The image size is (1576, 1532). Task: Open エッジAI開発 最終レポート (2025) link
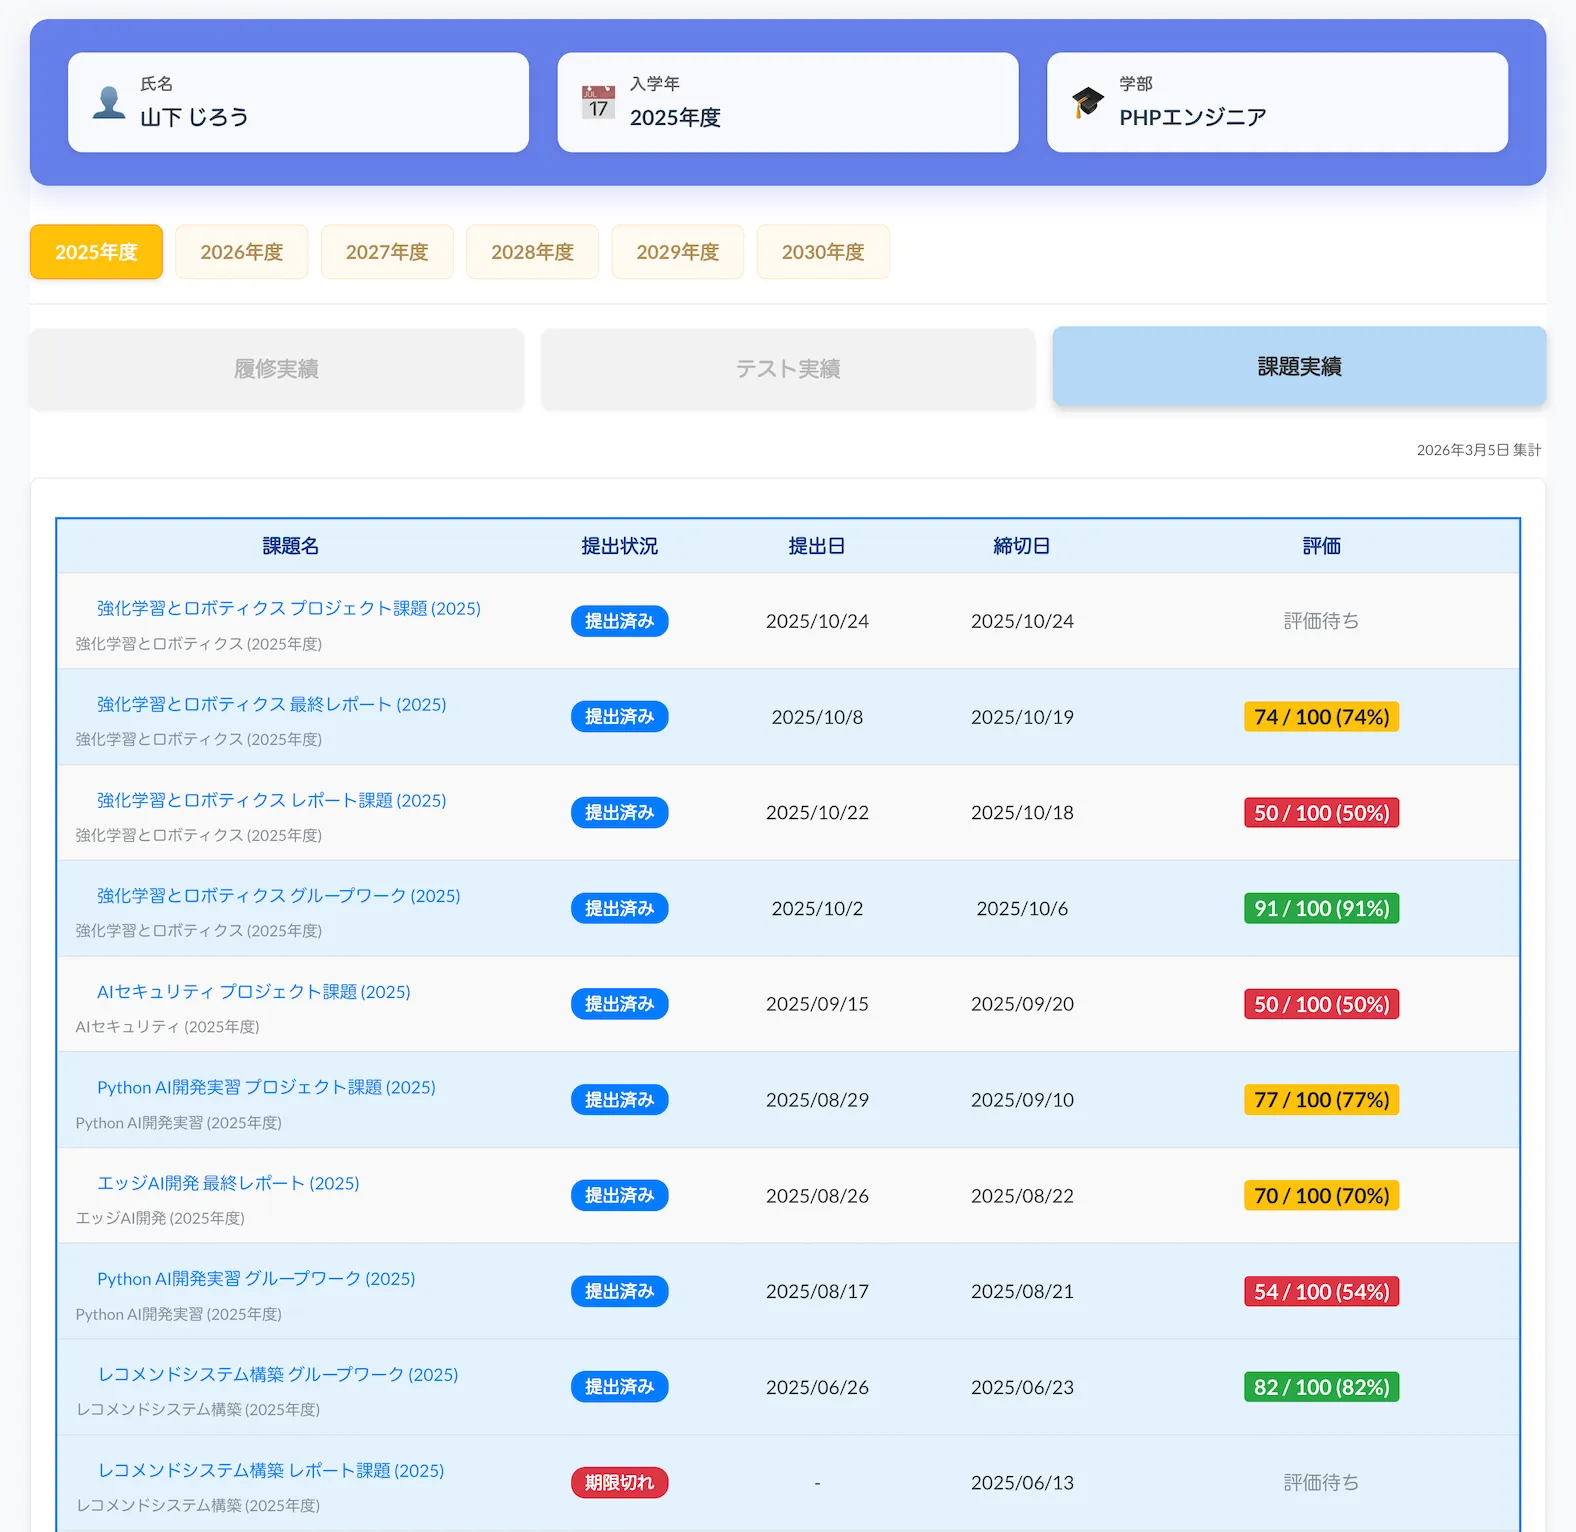228,1183
